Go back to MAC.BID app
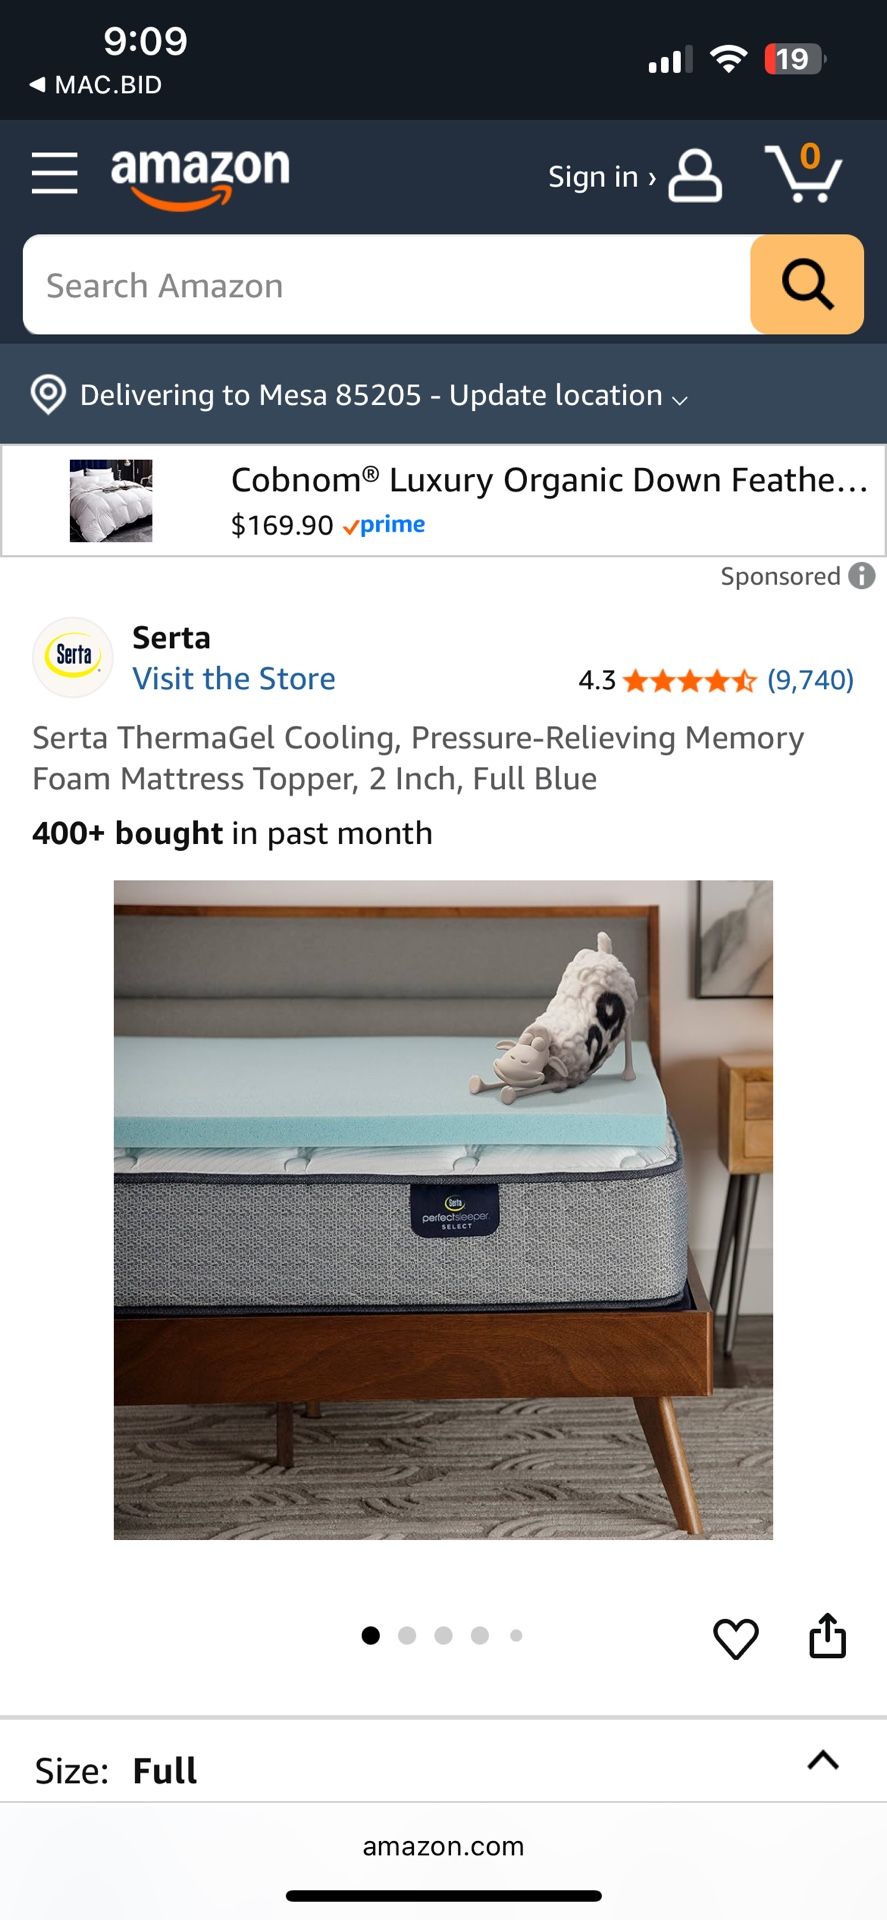This screenshot has height=1920, width=887. coord(96,85)
